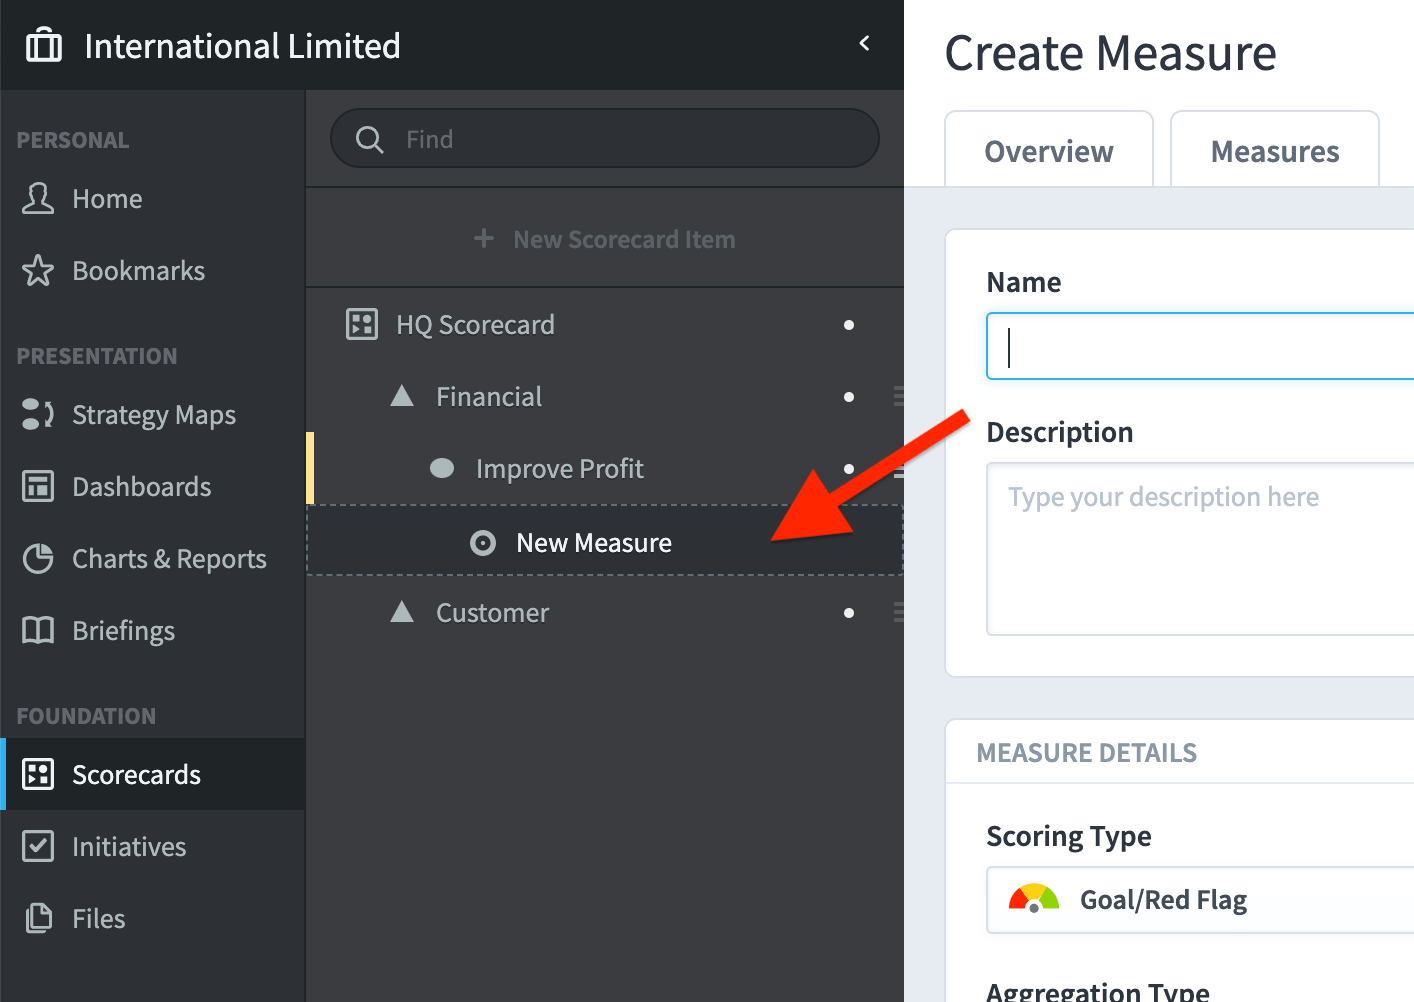Click New Scorecard Item

click(x=604, y=239)
